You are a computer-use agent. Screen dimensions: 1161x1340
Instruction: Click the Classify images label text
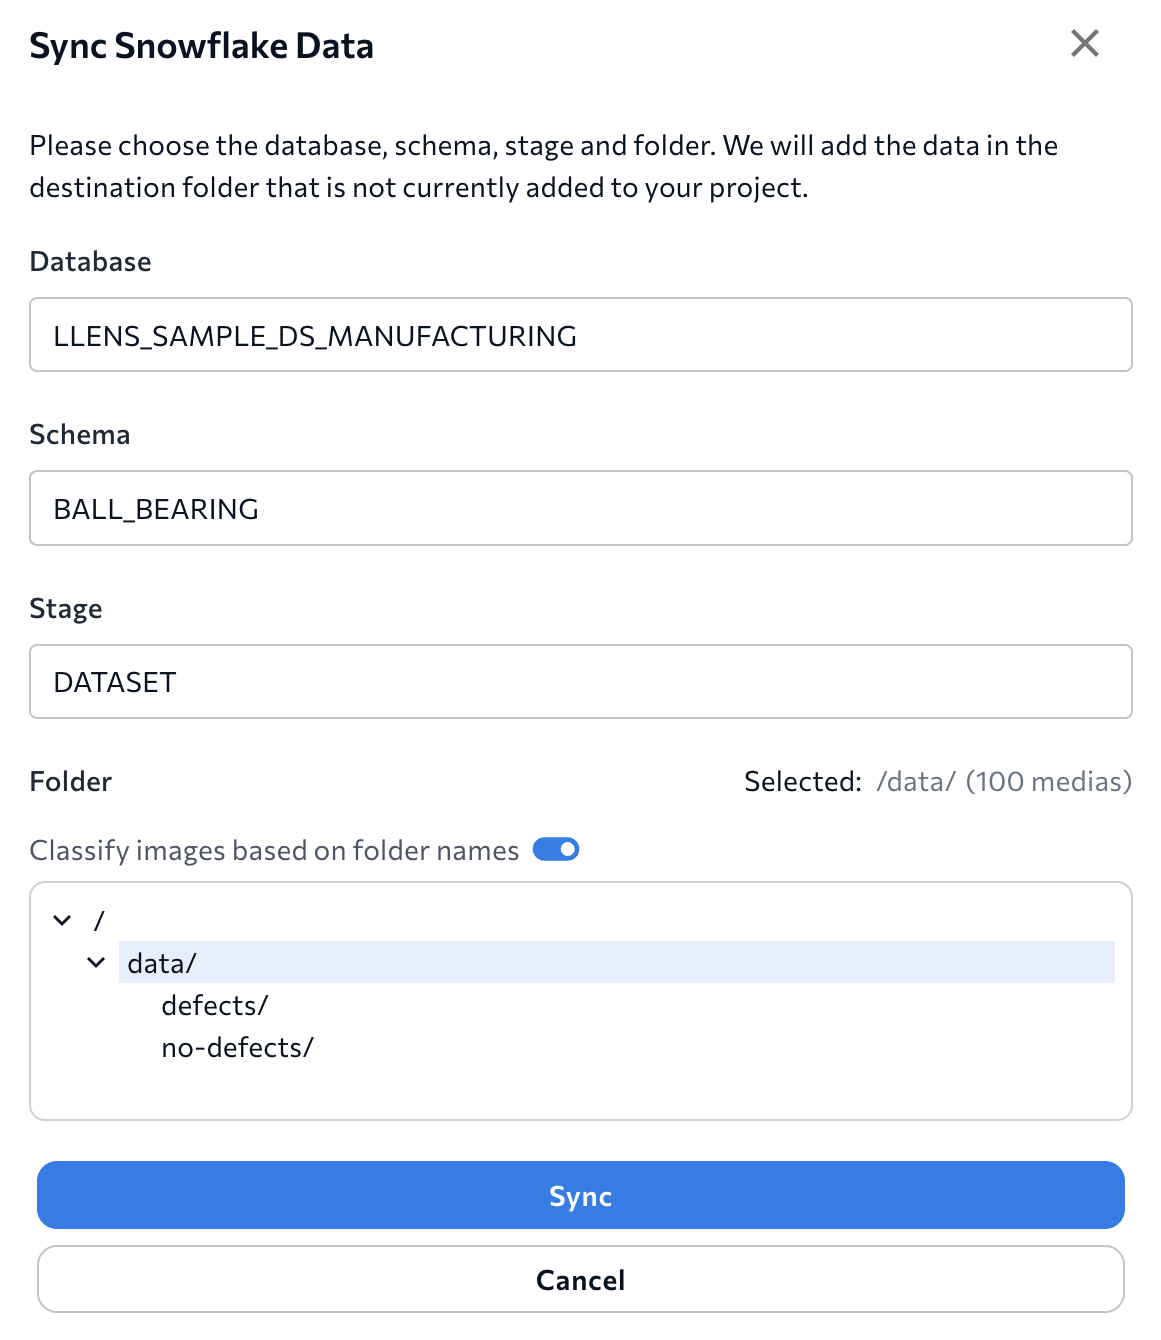pyautogui.click(x=274, y=850)
